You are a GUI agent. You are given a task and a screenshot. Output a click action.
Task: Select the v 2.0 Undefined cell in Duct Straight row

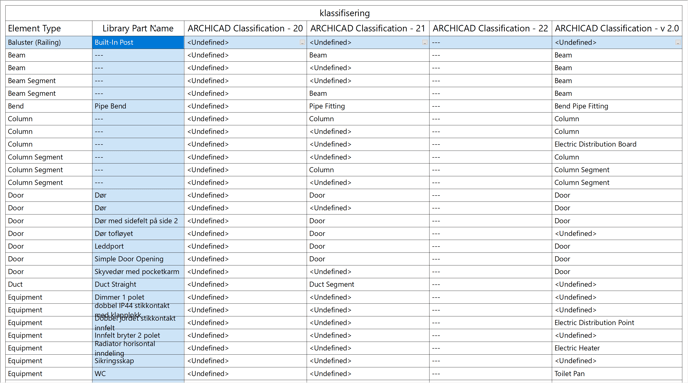coord(617,284)
